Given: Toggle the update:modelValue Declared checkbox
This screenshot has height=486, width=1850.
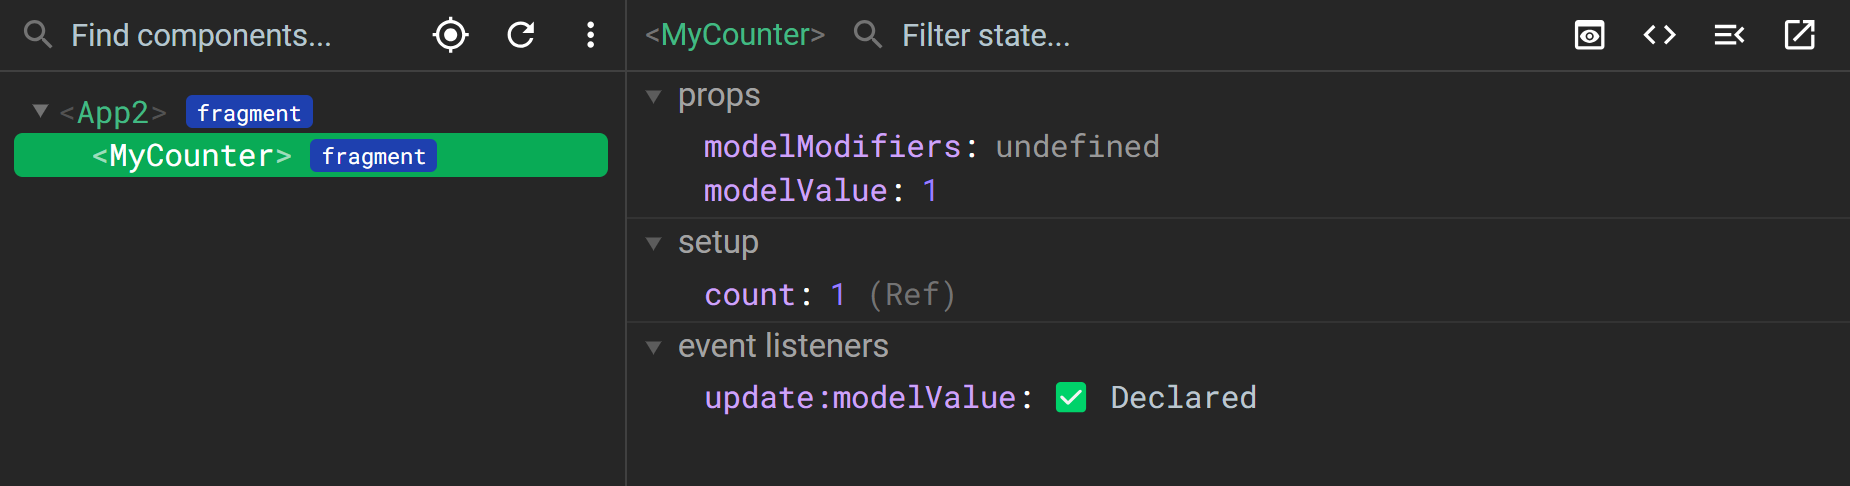Looking at the screenshot, I should click(1071, 397).
